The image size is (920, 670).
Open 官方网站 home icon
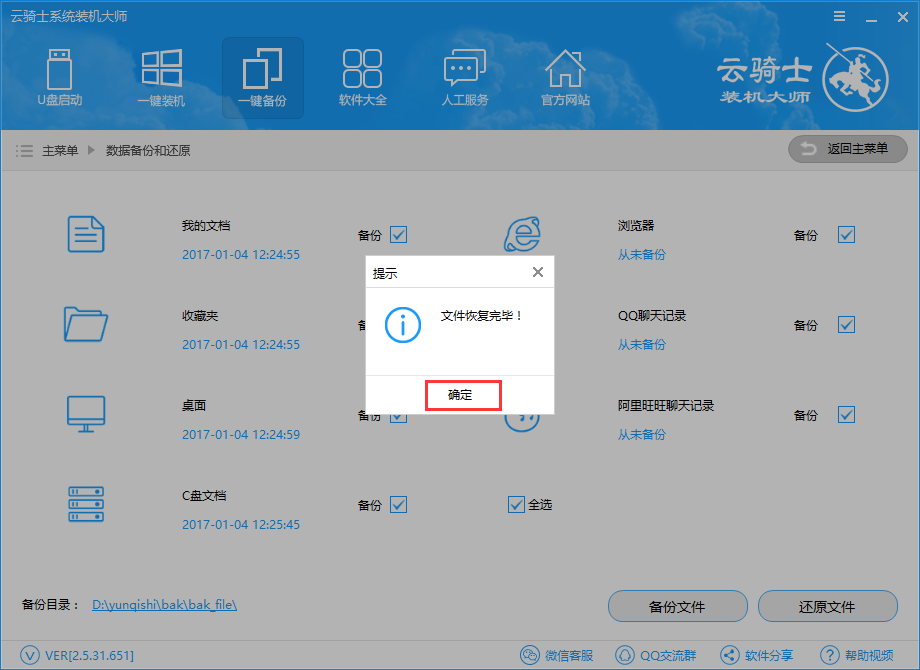(565, 78)
